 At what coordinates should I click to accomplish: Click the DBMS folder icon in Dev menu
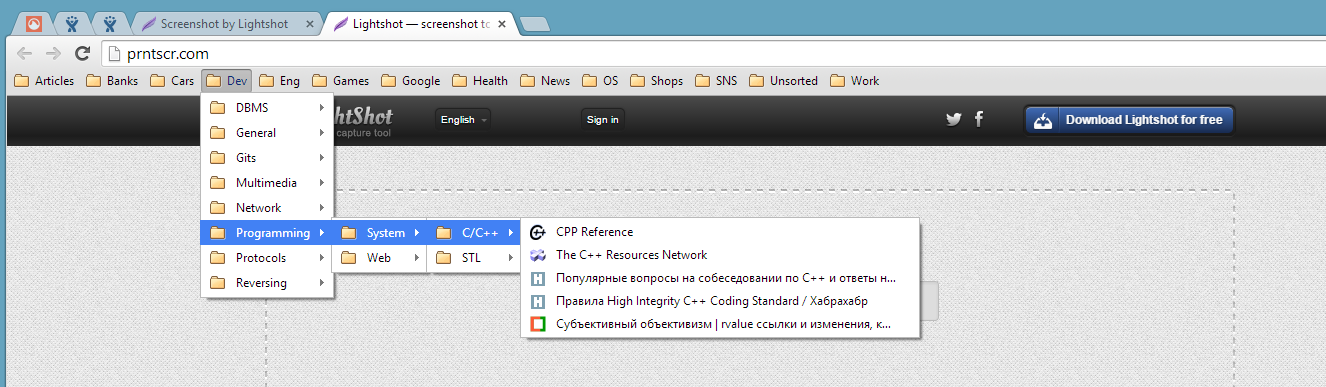(x=217, y=107)
